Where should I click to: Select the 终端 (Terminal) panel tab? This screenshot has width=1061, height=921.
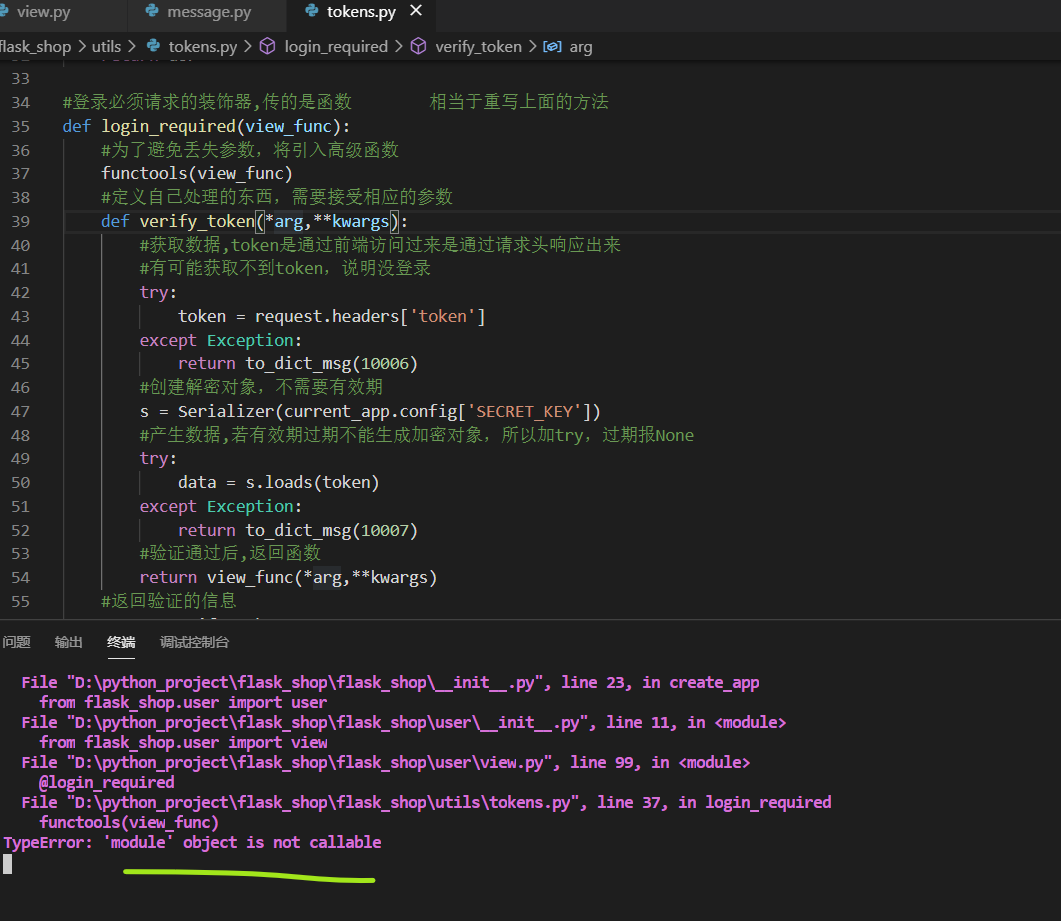(121, 642)
